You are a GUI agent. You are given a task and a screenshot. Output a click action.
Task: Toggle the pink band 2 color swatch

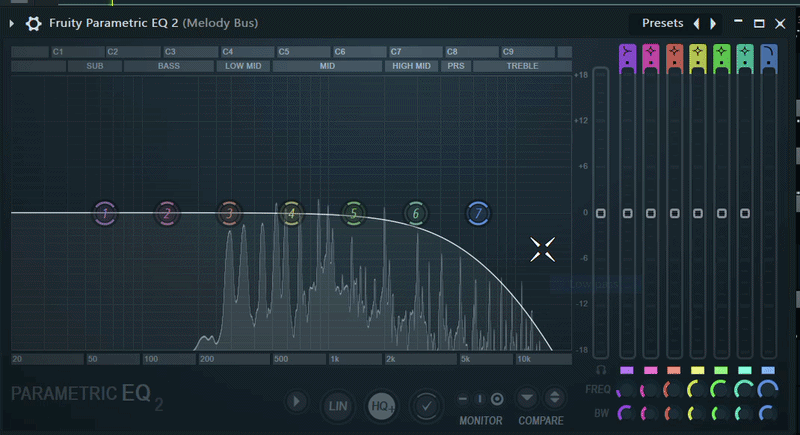(651, 370)
